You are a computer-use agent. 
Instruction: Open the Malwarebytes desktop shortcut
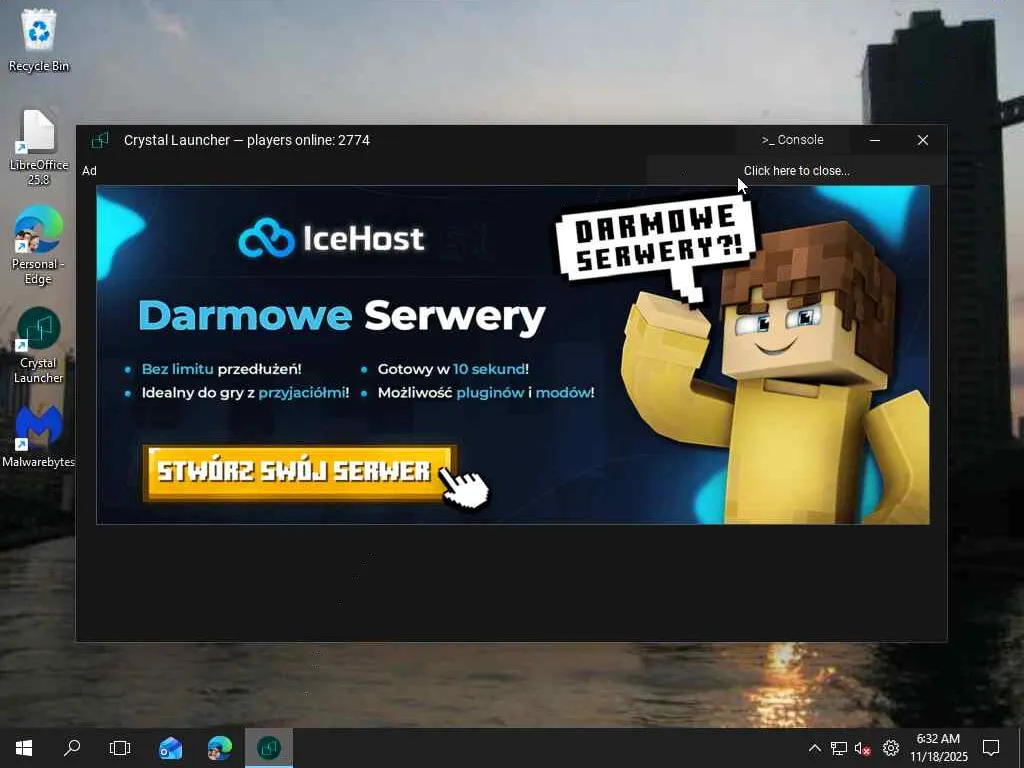[39, 436]
